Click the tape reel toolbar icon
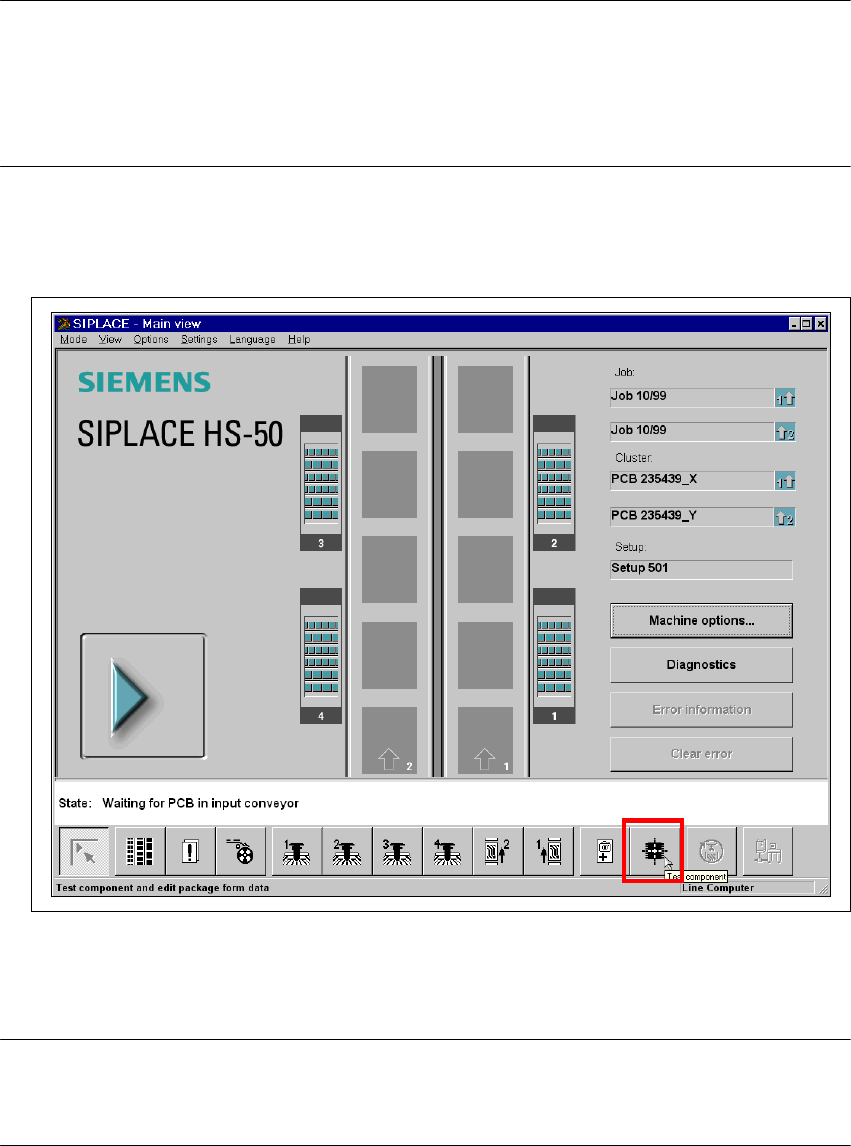The image size is (851, 1146). [240, 851]
